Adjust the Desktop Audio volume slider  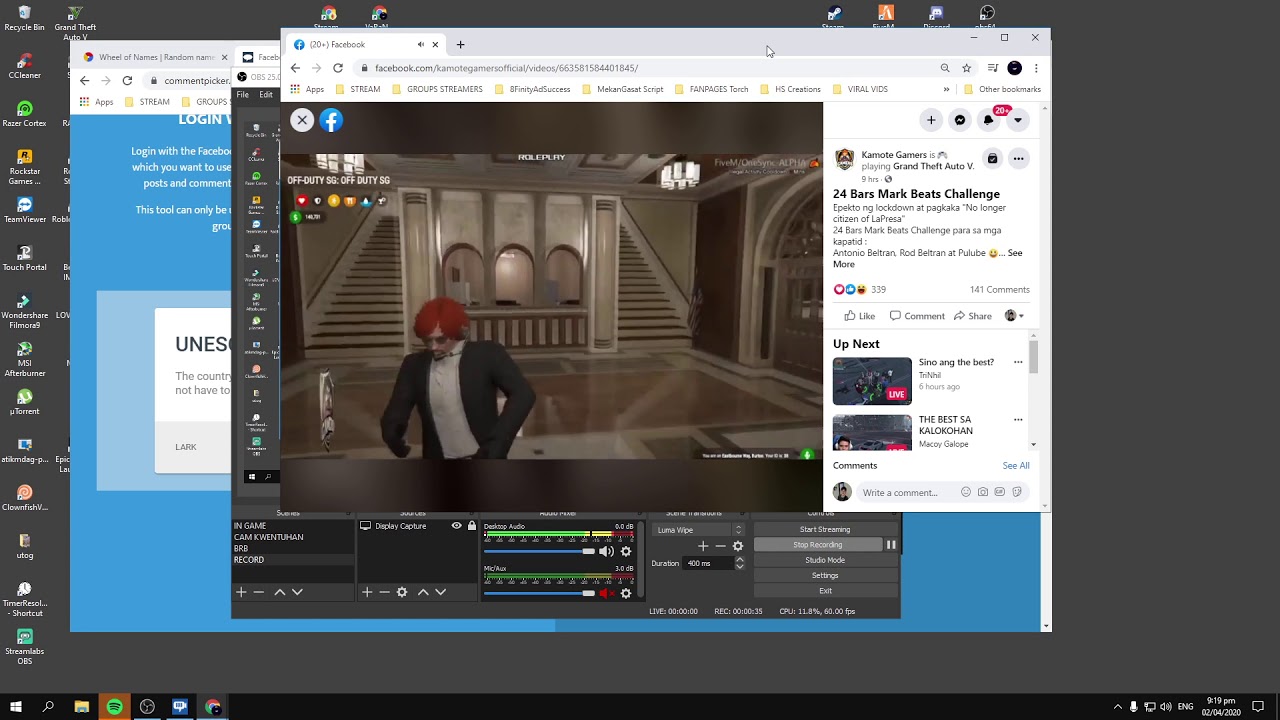[x=539, y=551]
